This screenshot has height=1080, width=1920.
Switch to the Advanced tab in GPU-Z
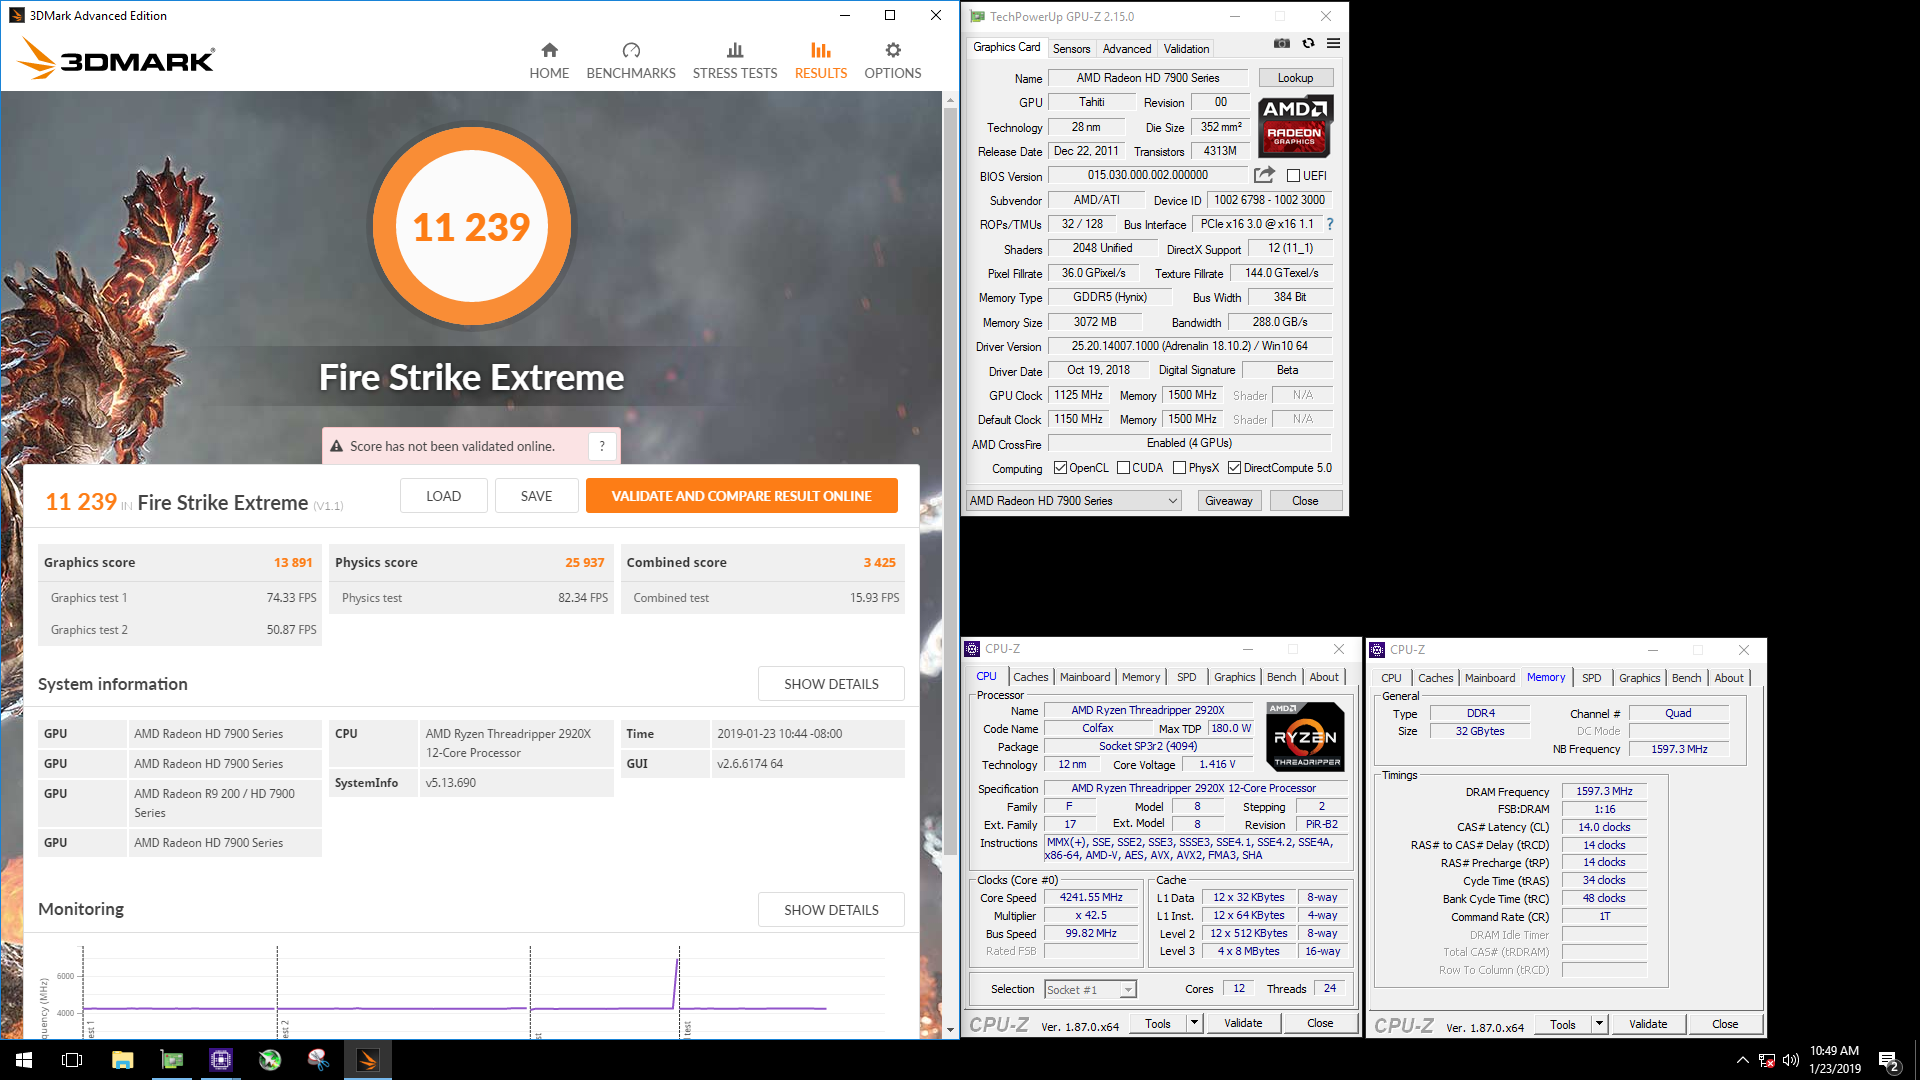pos(1127,49)
